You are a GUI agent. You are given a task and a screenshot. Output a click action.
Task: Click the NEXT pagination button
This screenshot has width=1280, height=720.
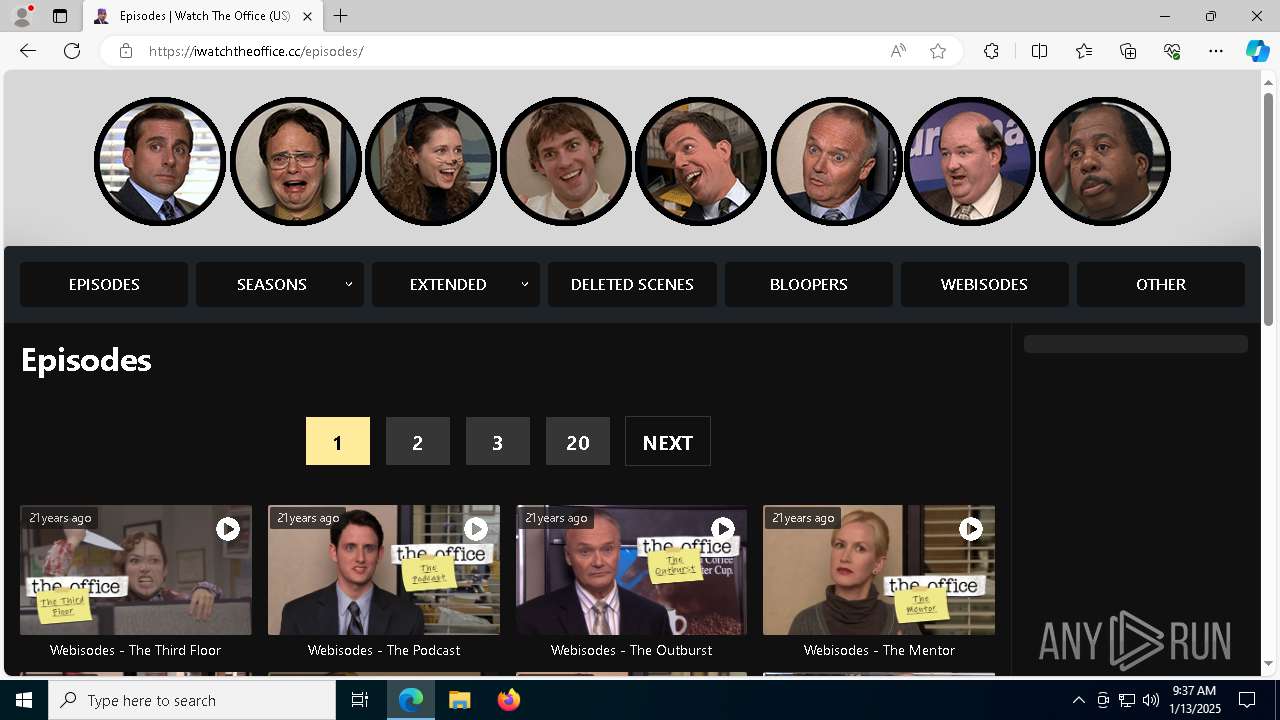(x=668, y=441)
